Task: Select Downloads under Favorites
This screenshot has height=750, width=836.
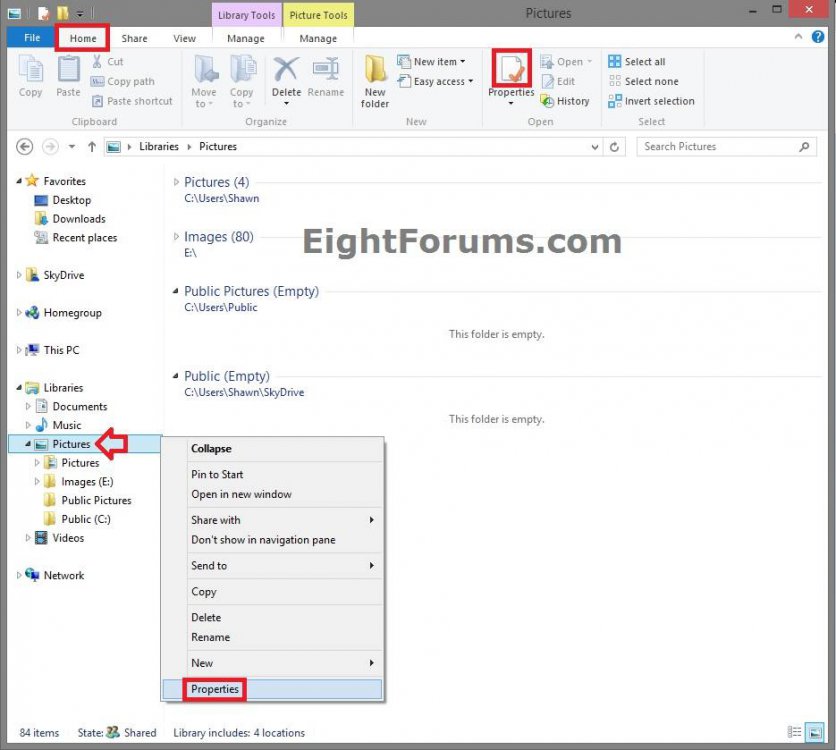Action: tap(78, 219)
